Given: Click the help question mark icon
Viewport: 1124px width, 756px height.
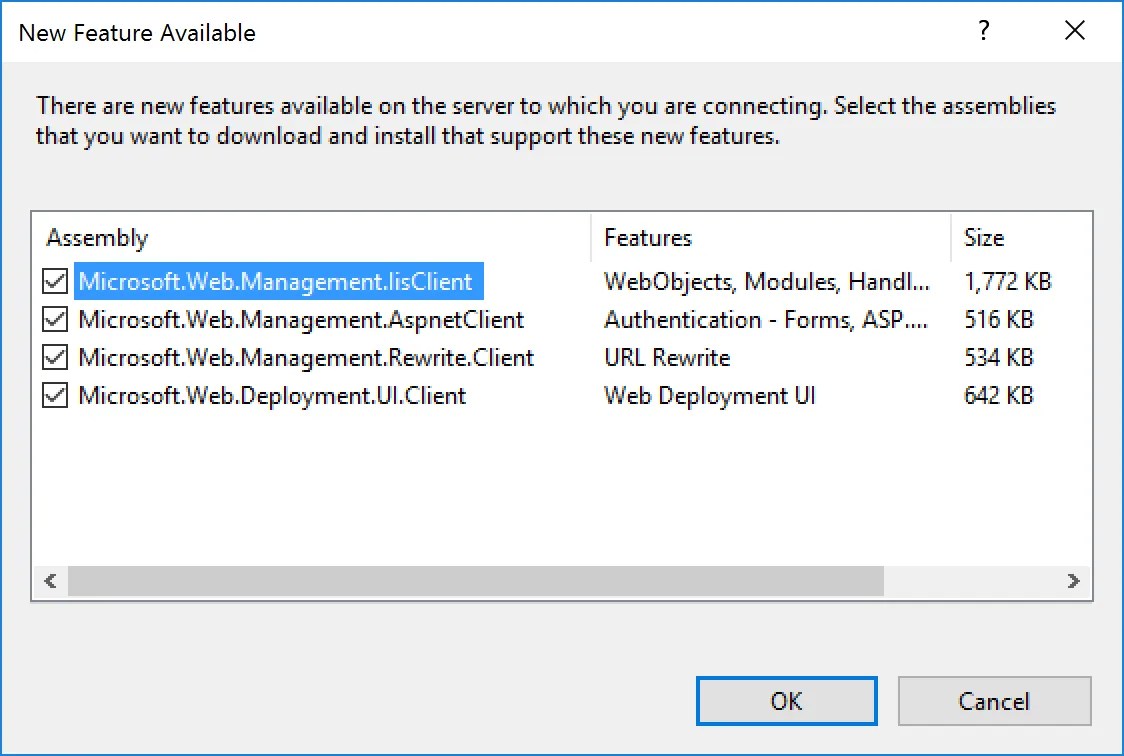Looking at the screenshot, I should 984,31.
